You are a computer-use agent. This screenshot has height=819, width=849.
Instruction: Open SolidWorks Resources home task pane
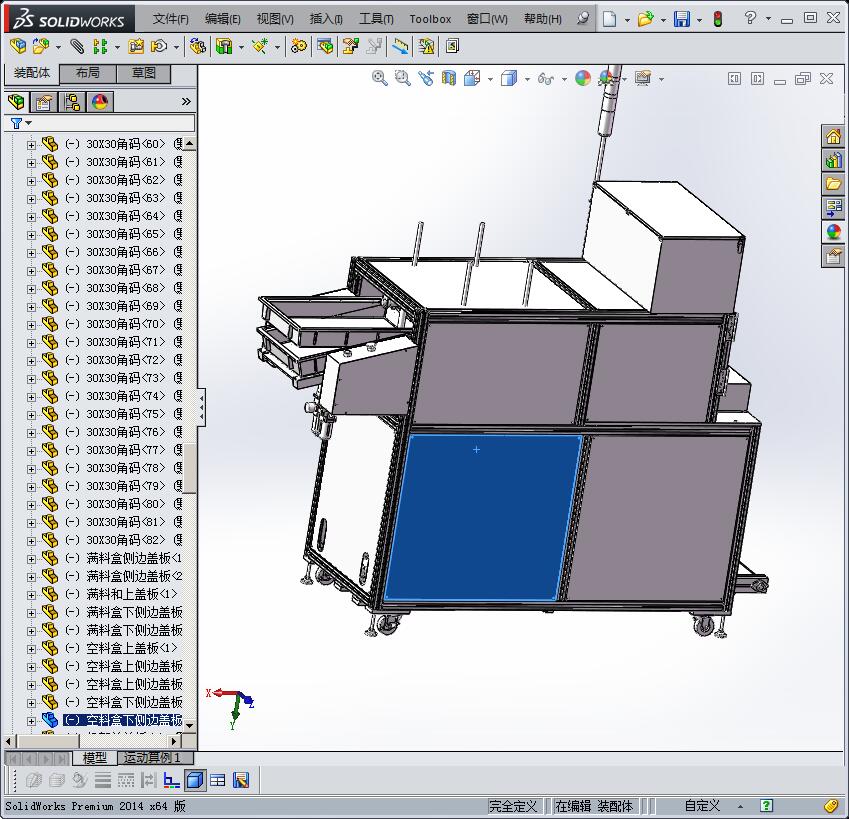tap(833, 136)
